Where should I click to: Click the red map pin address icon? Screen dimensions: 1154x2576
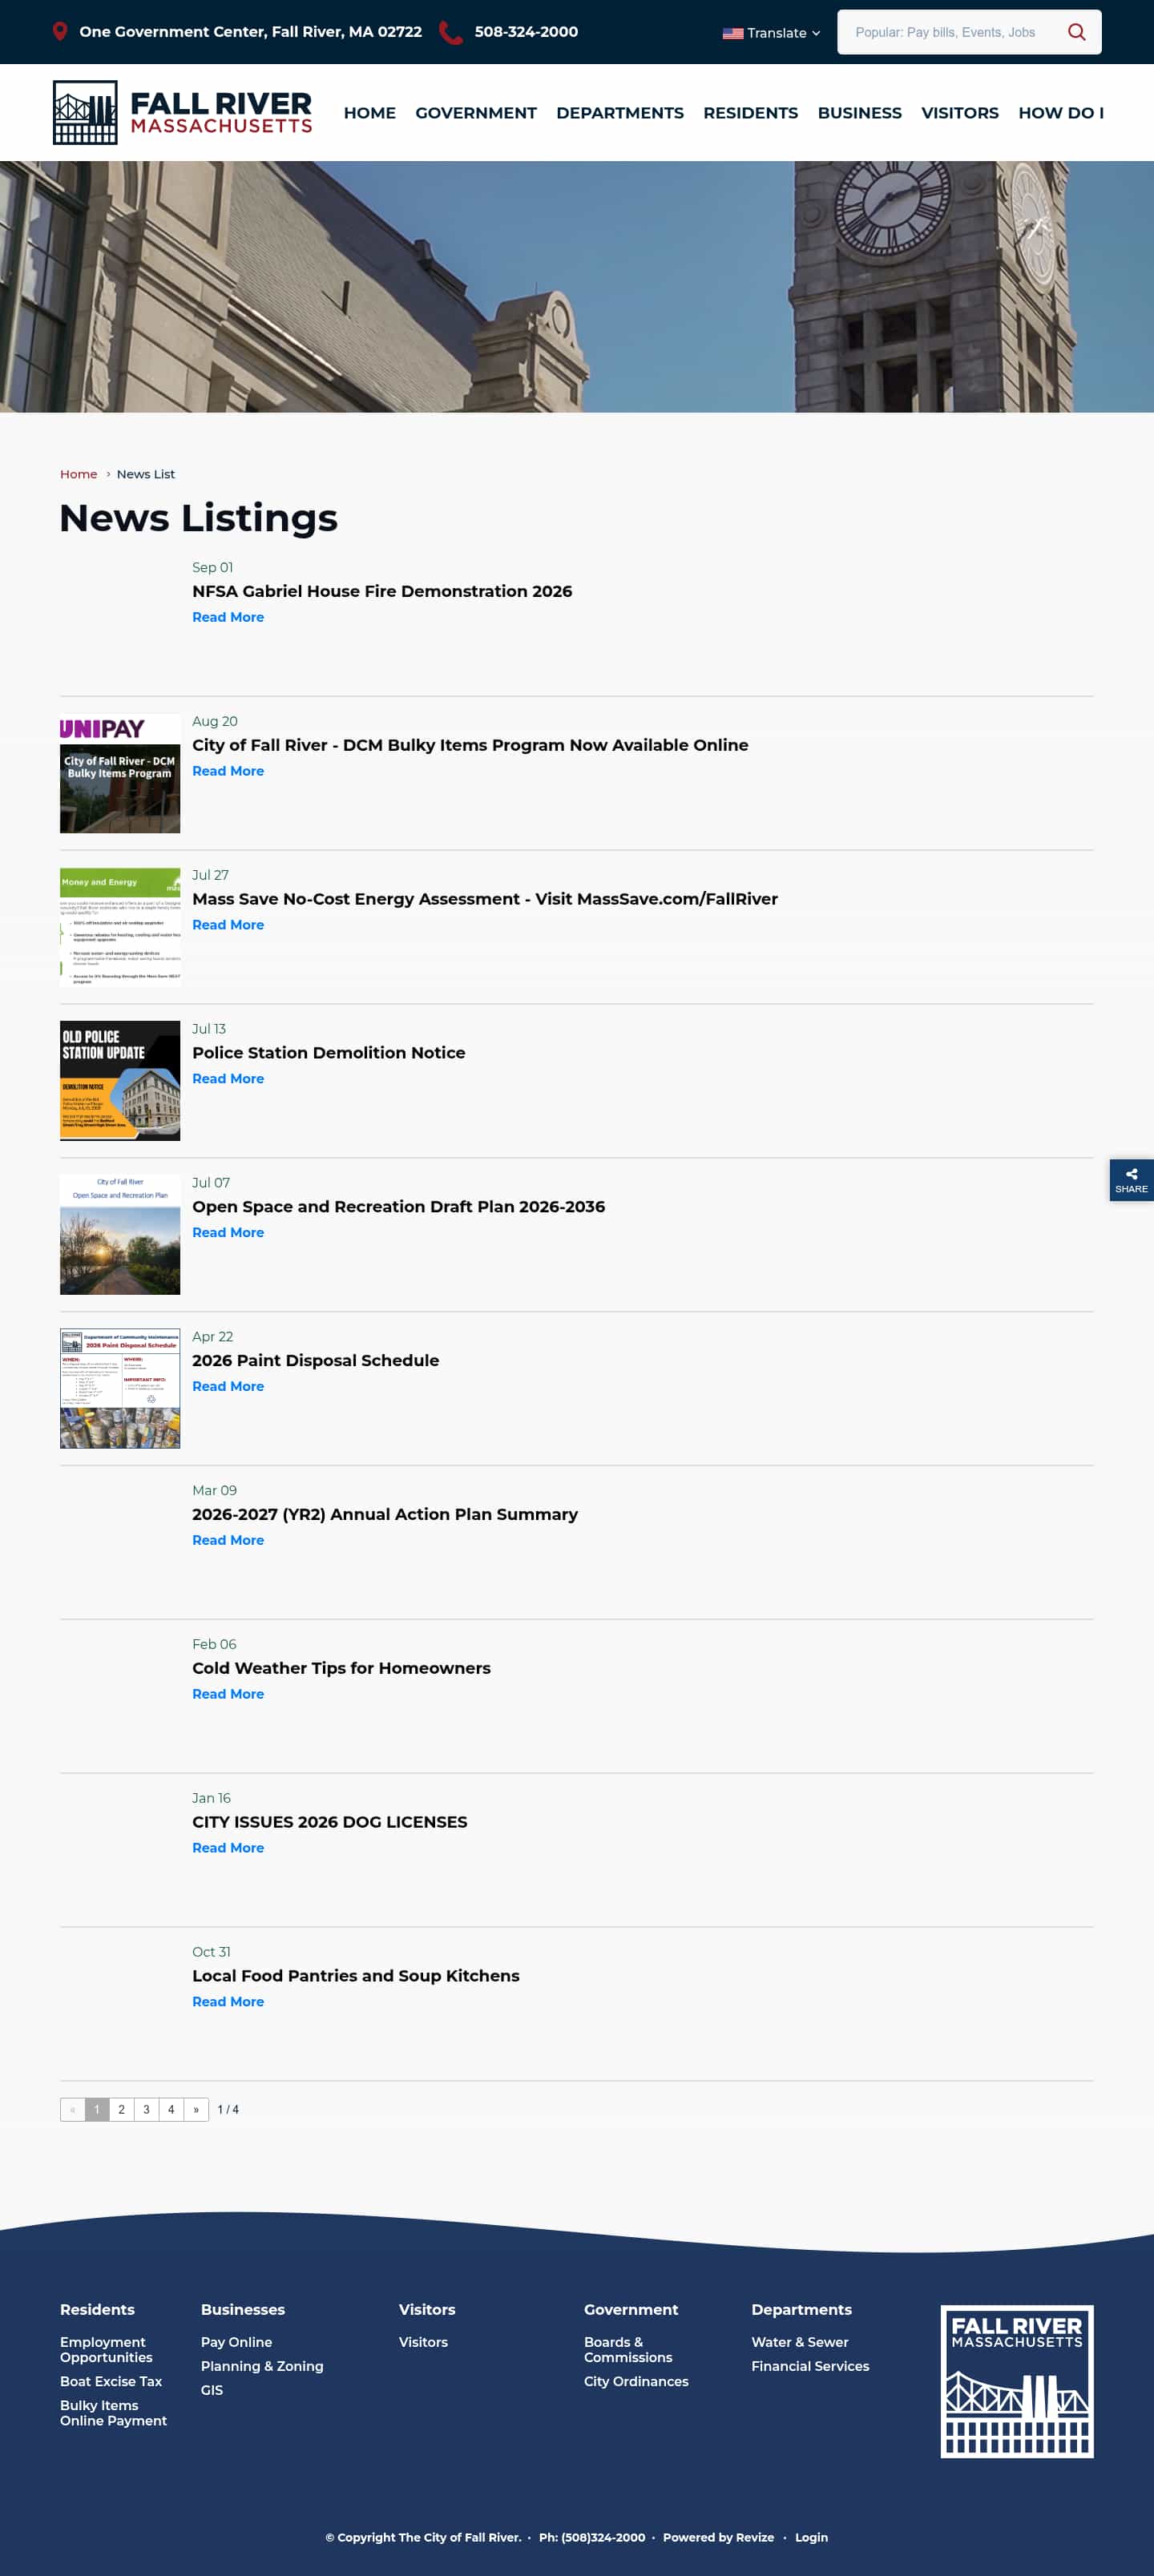coord(60,32)
